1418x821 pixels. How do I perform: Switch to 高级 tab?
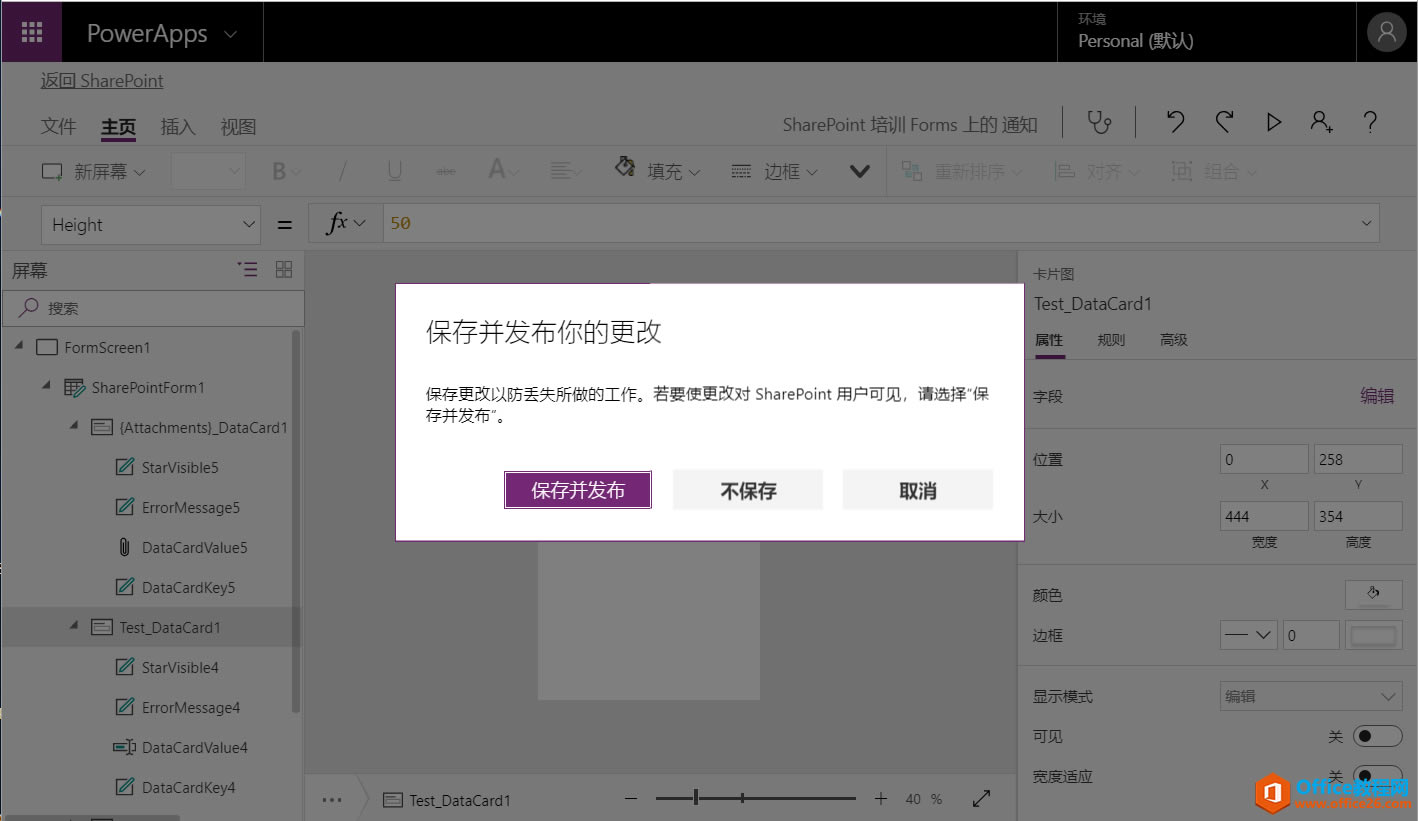coord(1174,340)
